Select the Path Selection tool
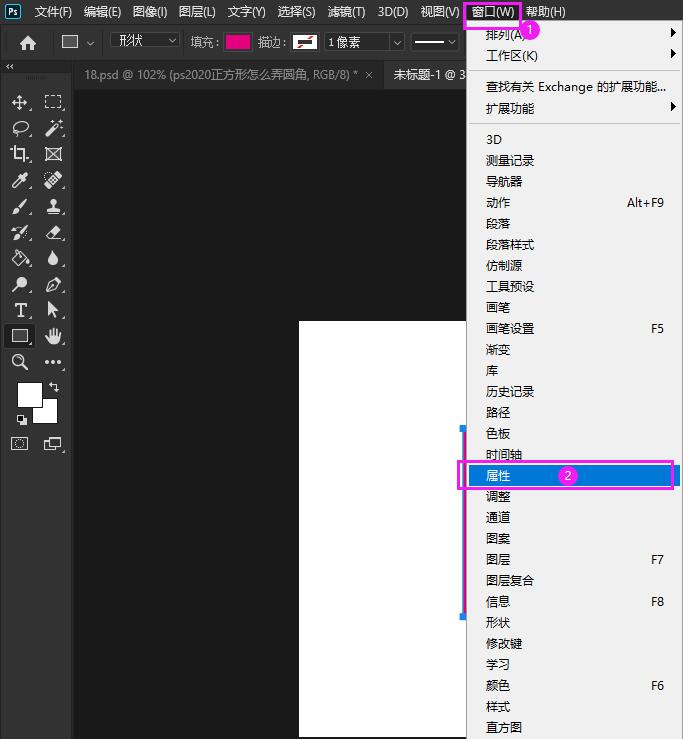Screen dimensions: 683x739 [x=53, y=310]
